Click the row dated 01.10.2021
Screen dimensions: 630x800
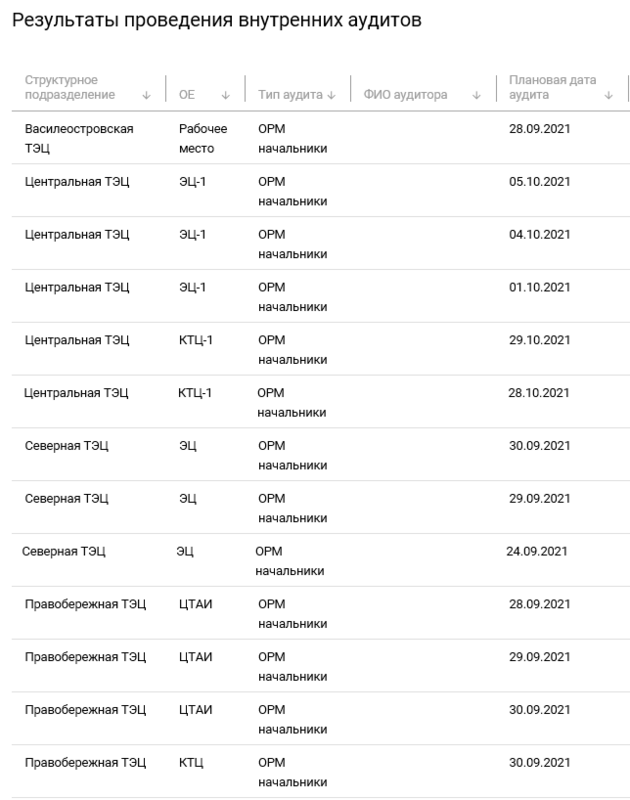pyautogui.click(x=321, y=296)
